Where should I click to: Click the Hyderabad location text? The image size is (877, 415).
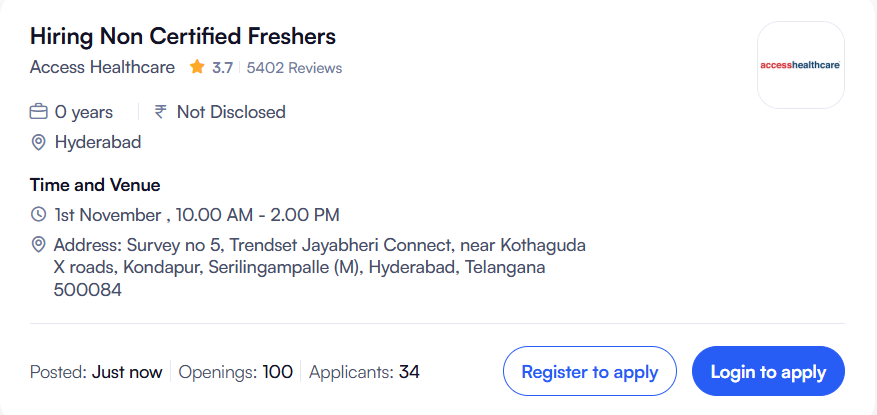[x=98, y=142]
